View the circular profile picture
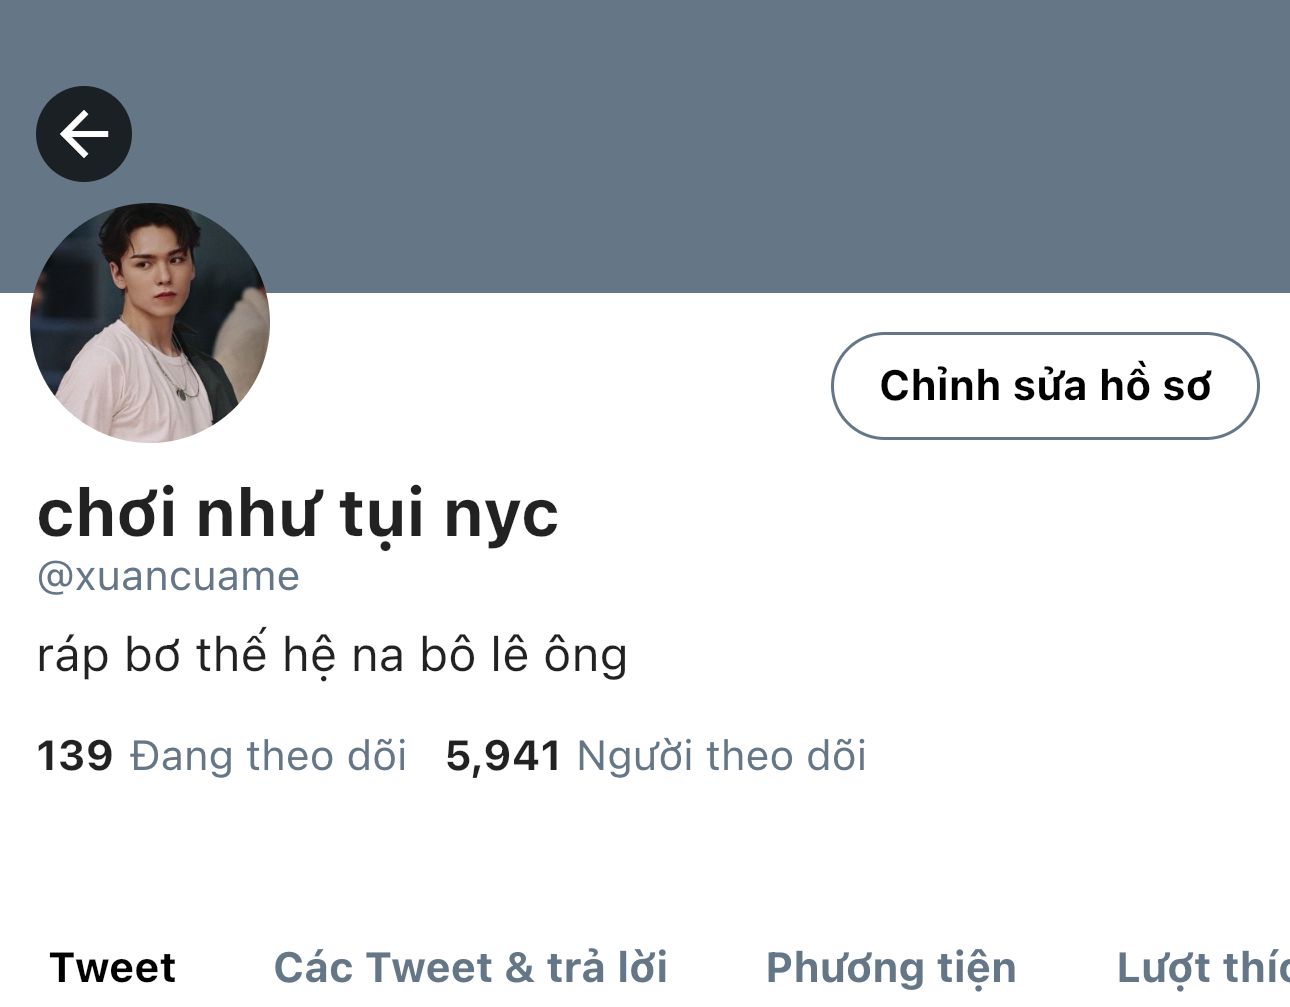The width and height of the screenshot is (1290, 1007). (x=150, y=323)
